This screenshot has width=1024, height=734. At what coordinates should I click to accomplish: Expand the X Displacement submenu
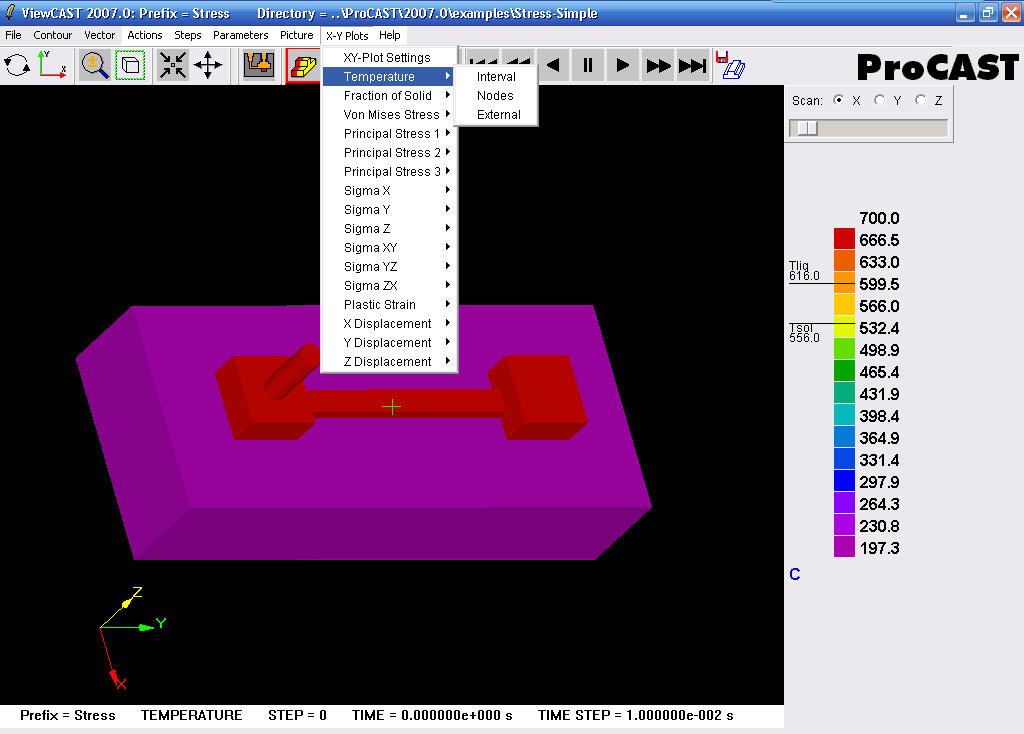pos(389,323)
